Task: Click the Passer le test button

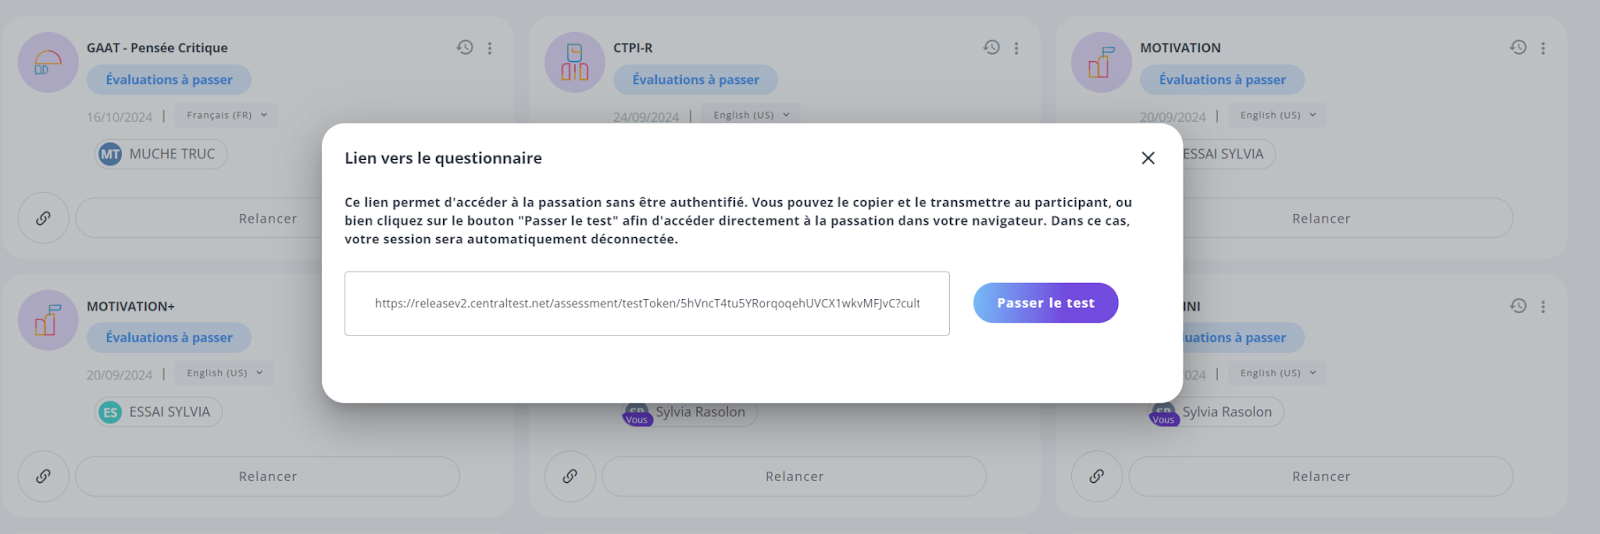Action: tap(1045, 303)
